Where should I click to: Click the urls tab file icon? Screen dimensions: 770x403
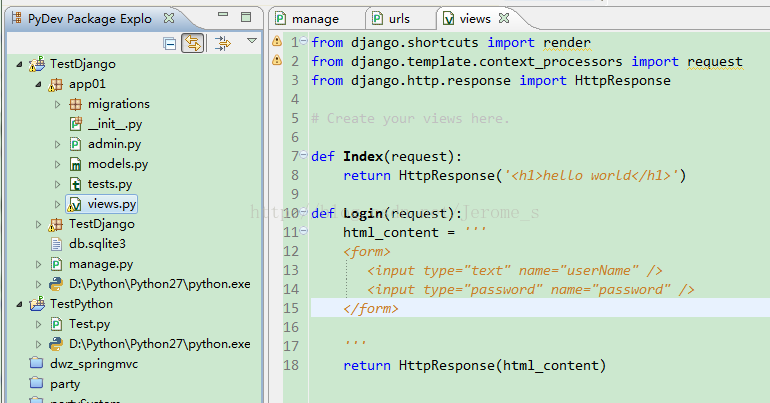(377, 19)
